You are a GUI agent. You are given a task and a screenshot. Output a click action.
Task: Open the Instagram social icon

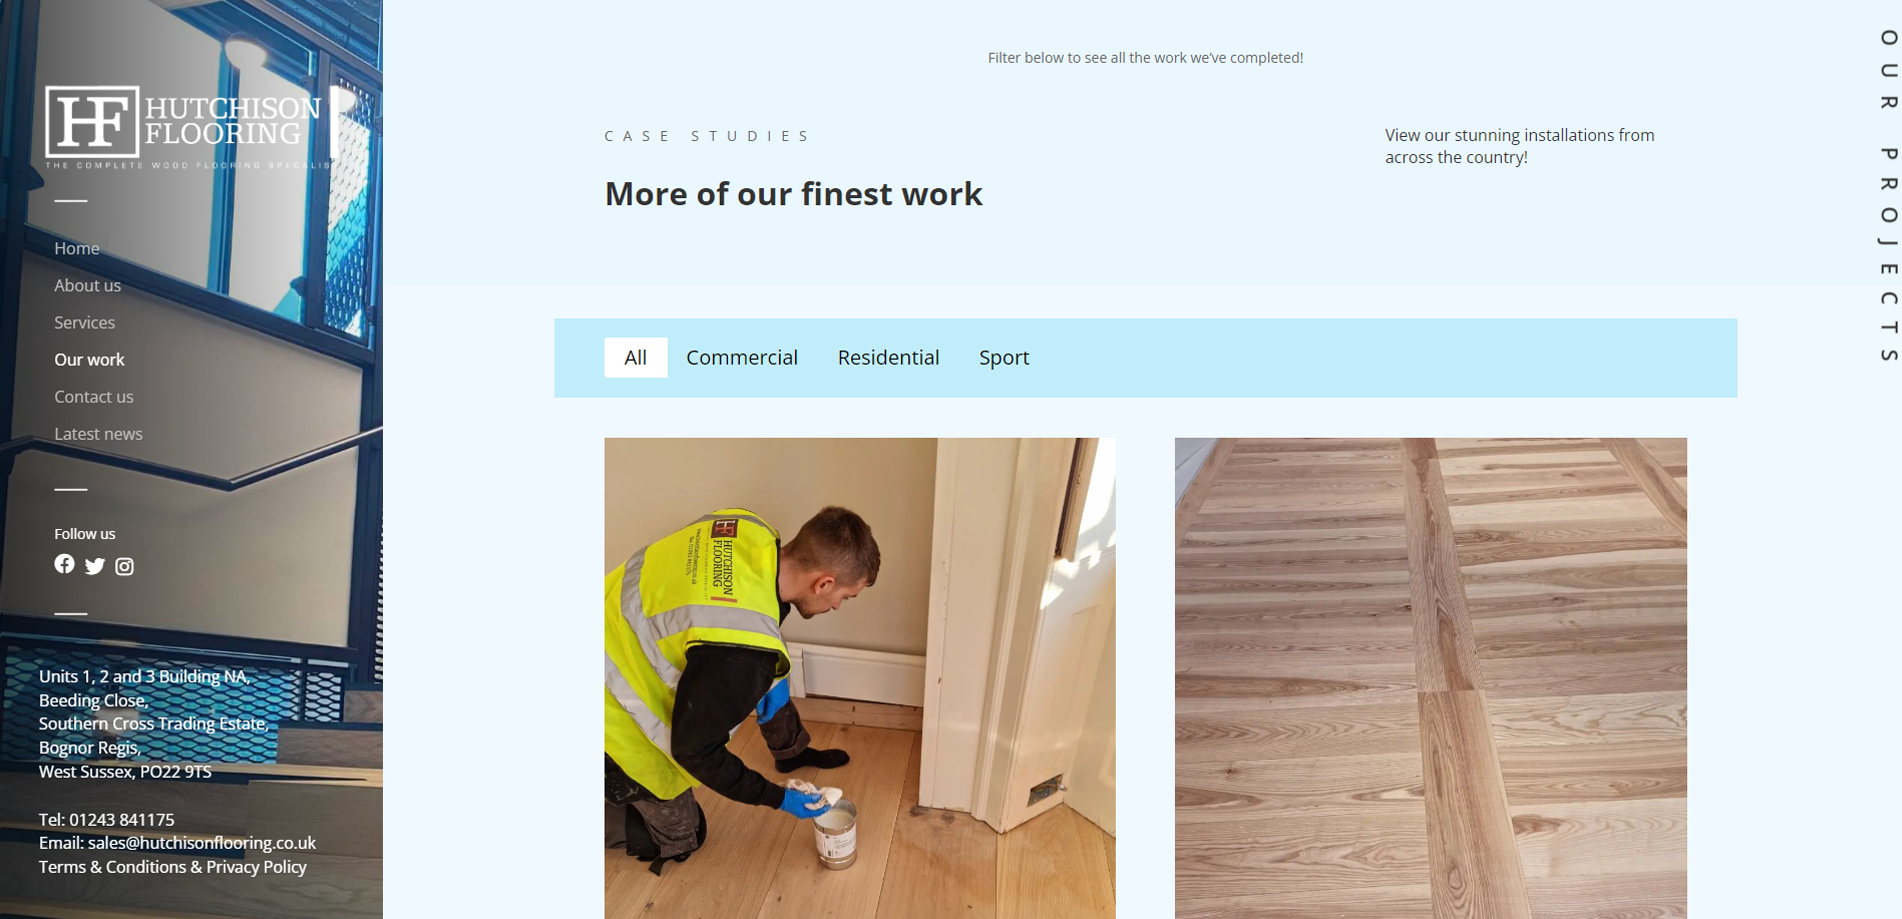click(124, 566)
